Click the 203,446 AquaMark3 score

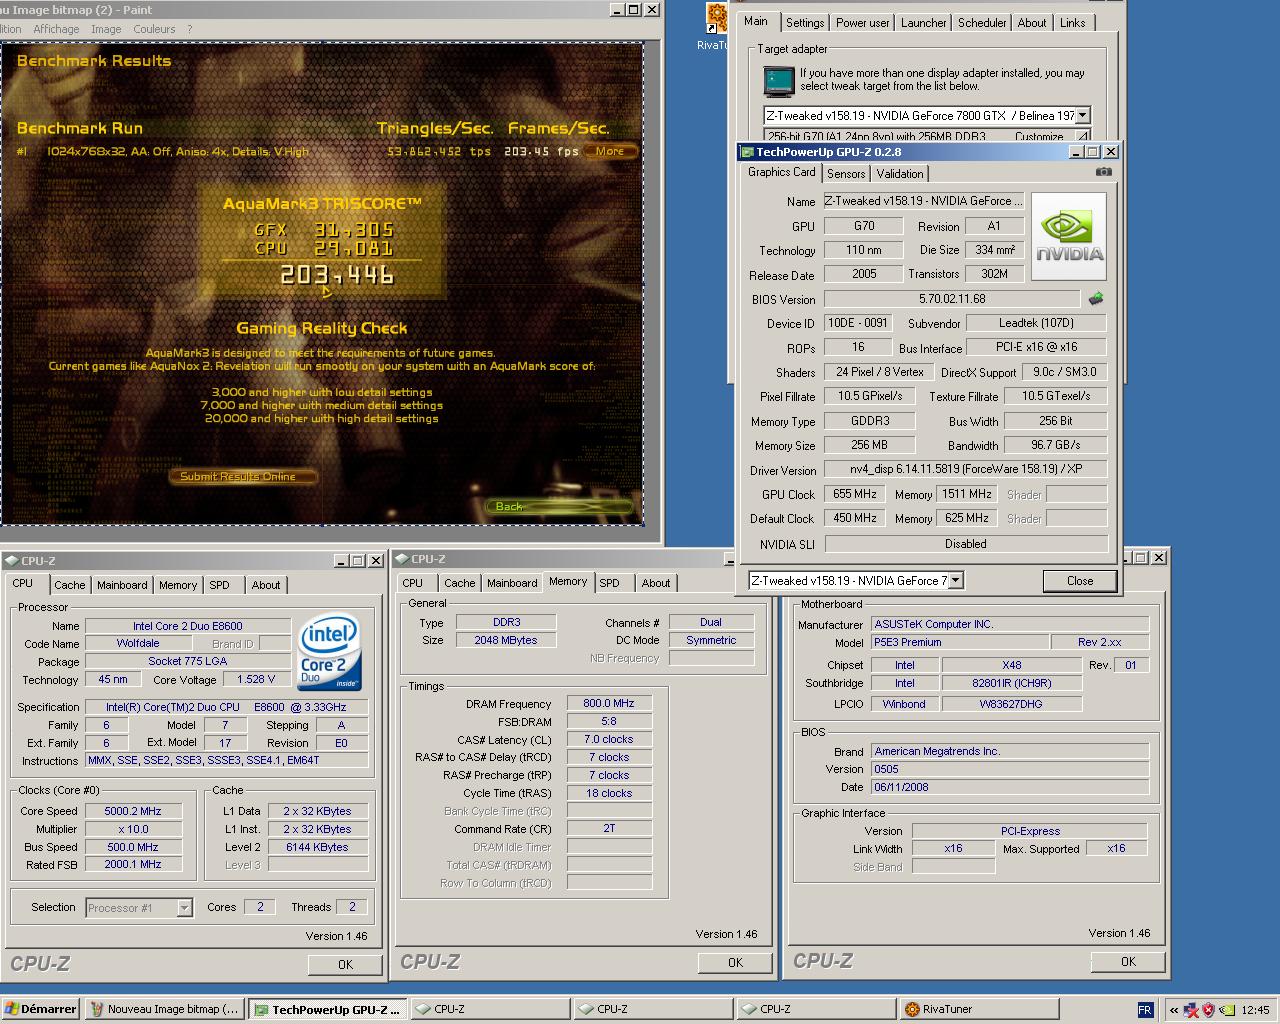point(337,274)
